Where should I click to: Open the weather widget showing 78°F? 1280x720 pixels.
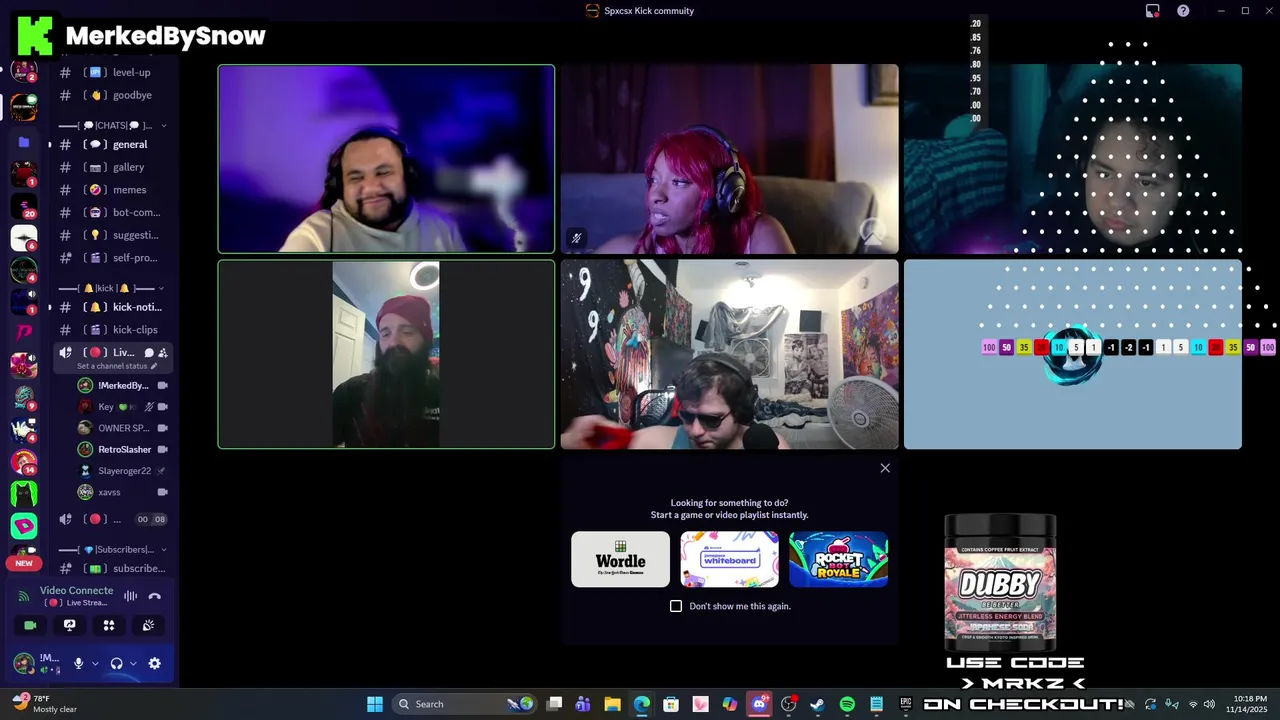[x=42, y=704]
